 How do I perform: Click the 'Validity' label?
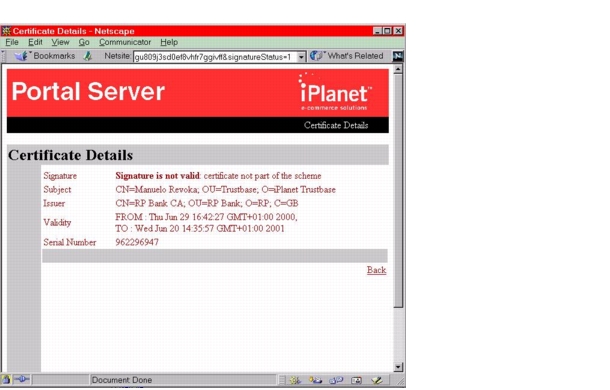[57, 223]
